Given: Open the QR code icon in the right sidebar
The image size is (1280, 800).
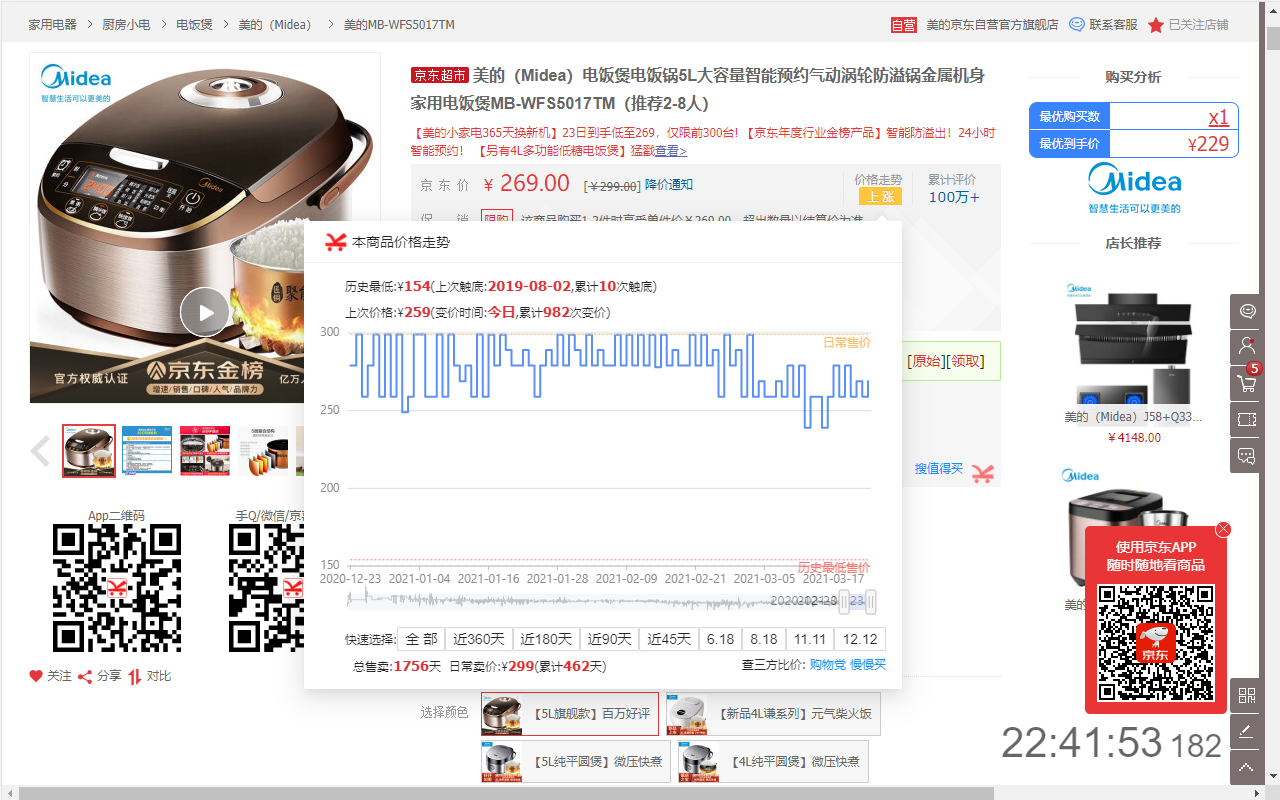Looking at the screenshot, I should pyautogui.click(x=1245, y=694).
